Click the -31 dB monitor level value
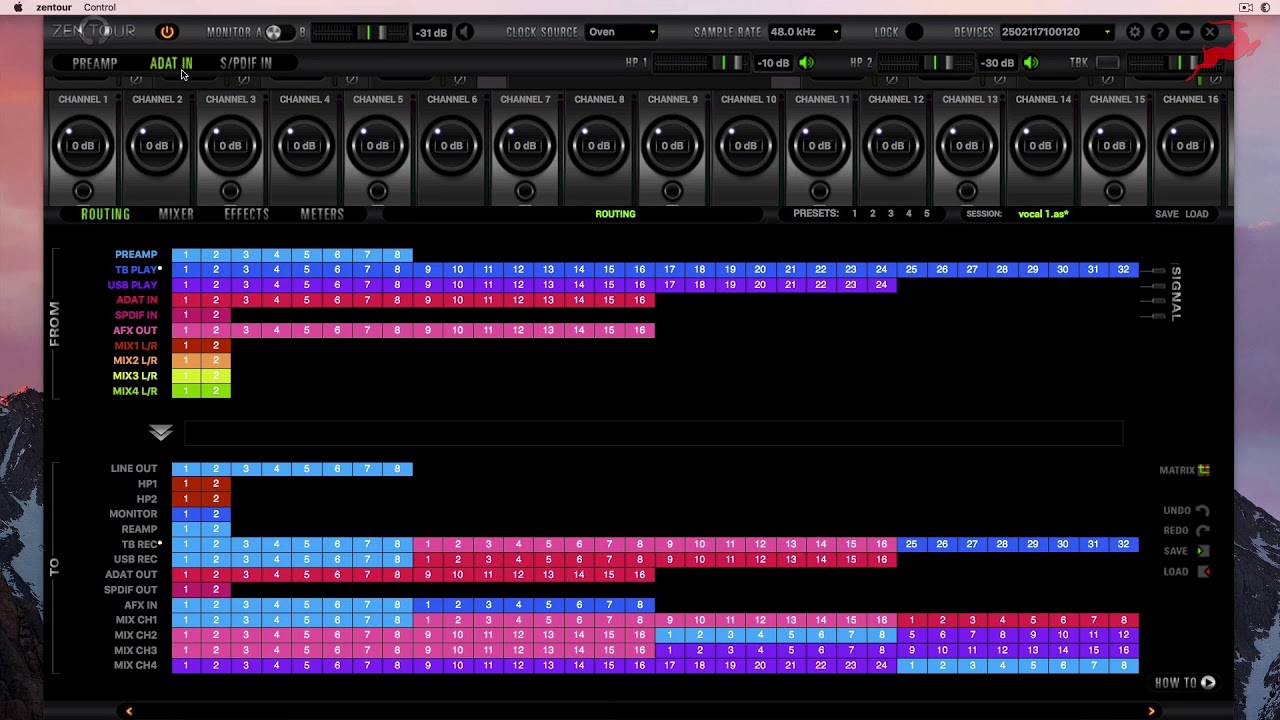Screen dimensions: 1280x720 point(432,33)
